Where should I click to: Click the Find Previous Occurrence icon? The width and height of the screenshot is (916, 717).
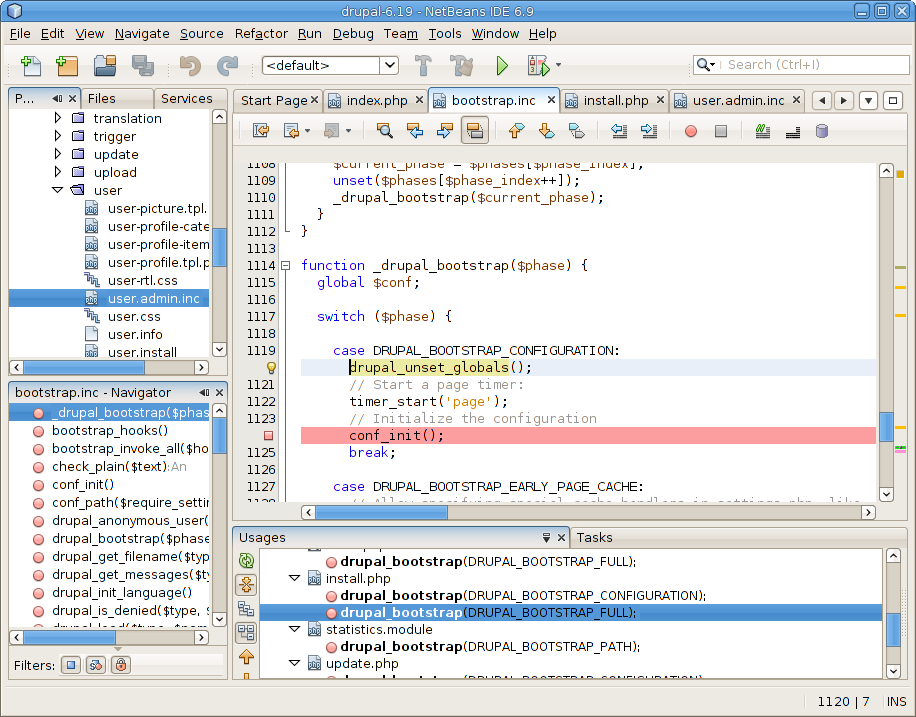415,130
